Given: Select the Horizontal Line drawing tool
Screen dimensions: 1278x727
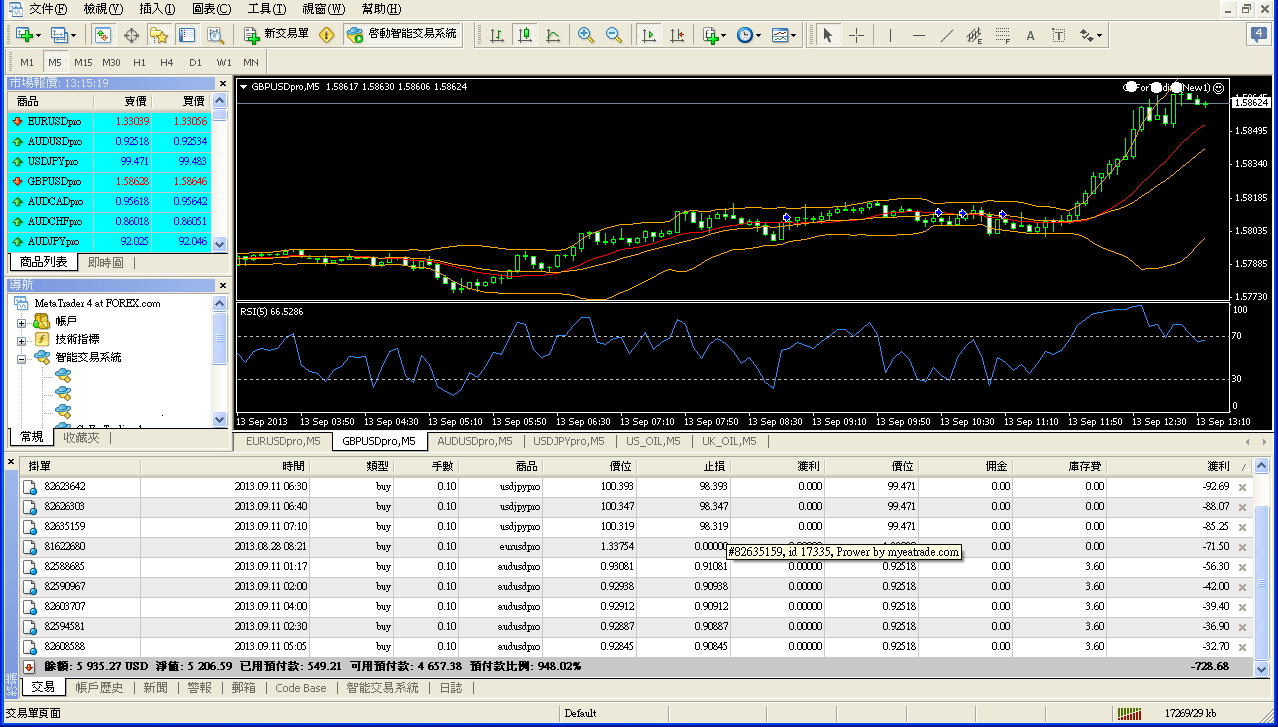Looking at the screenshot, I should point(919,35).
